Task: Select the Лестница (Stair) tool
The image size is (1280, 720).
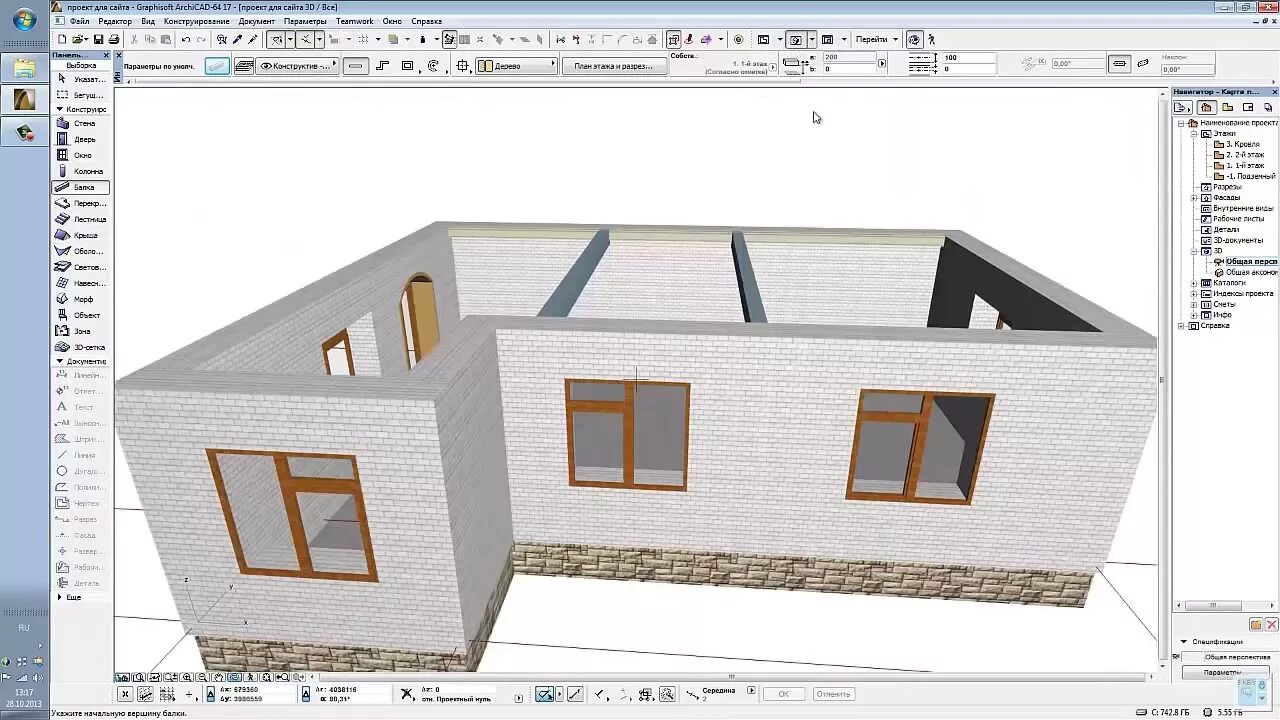Action: (80, 219)
